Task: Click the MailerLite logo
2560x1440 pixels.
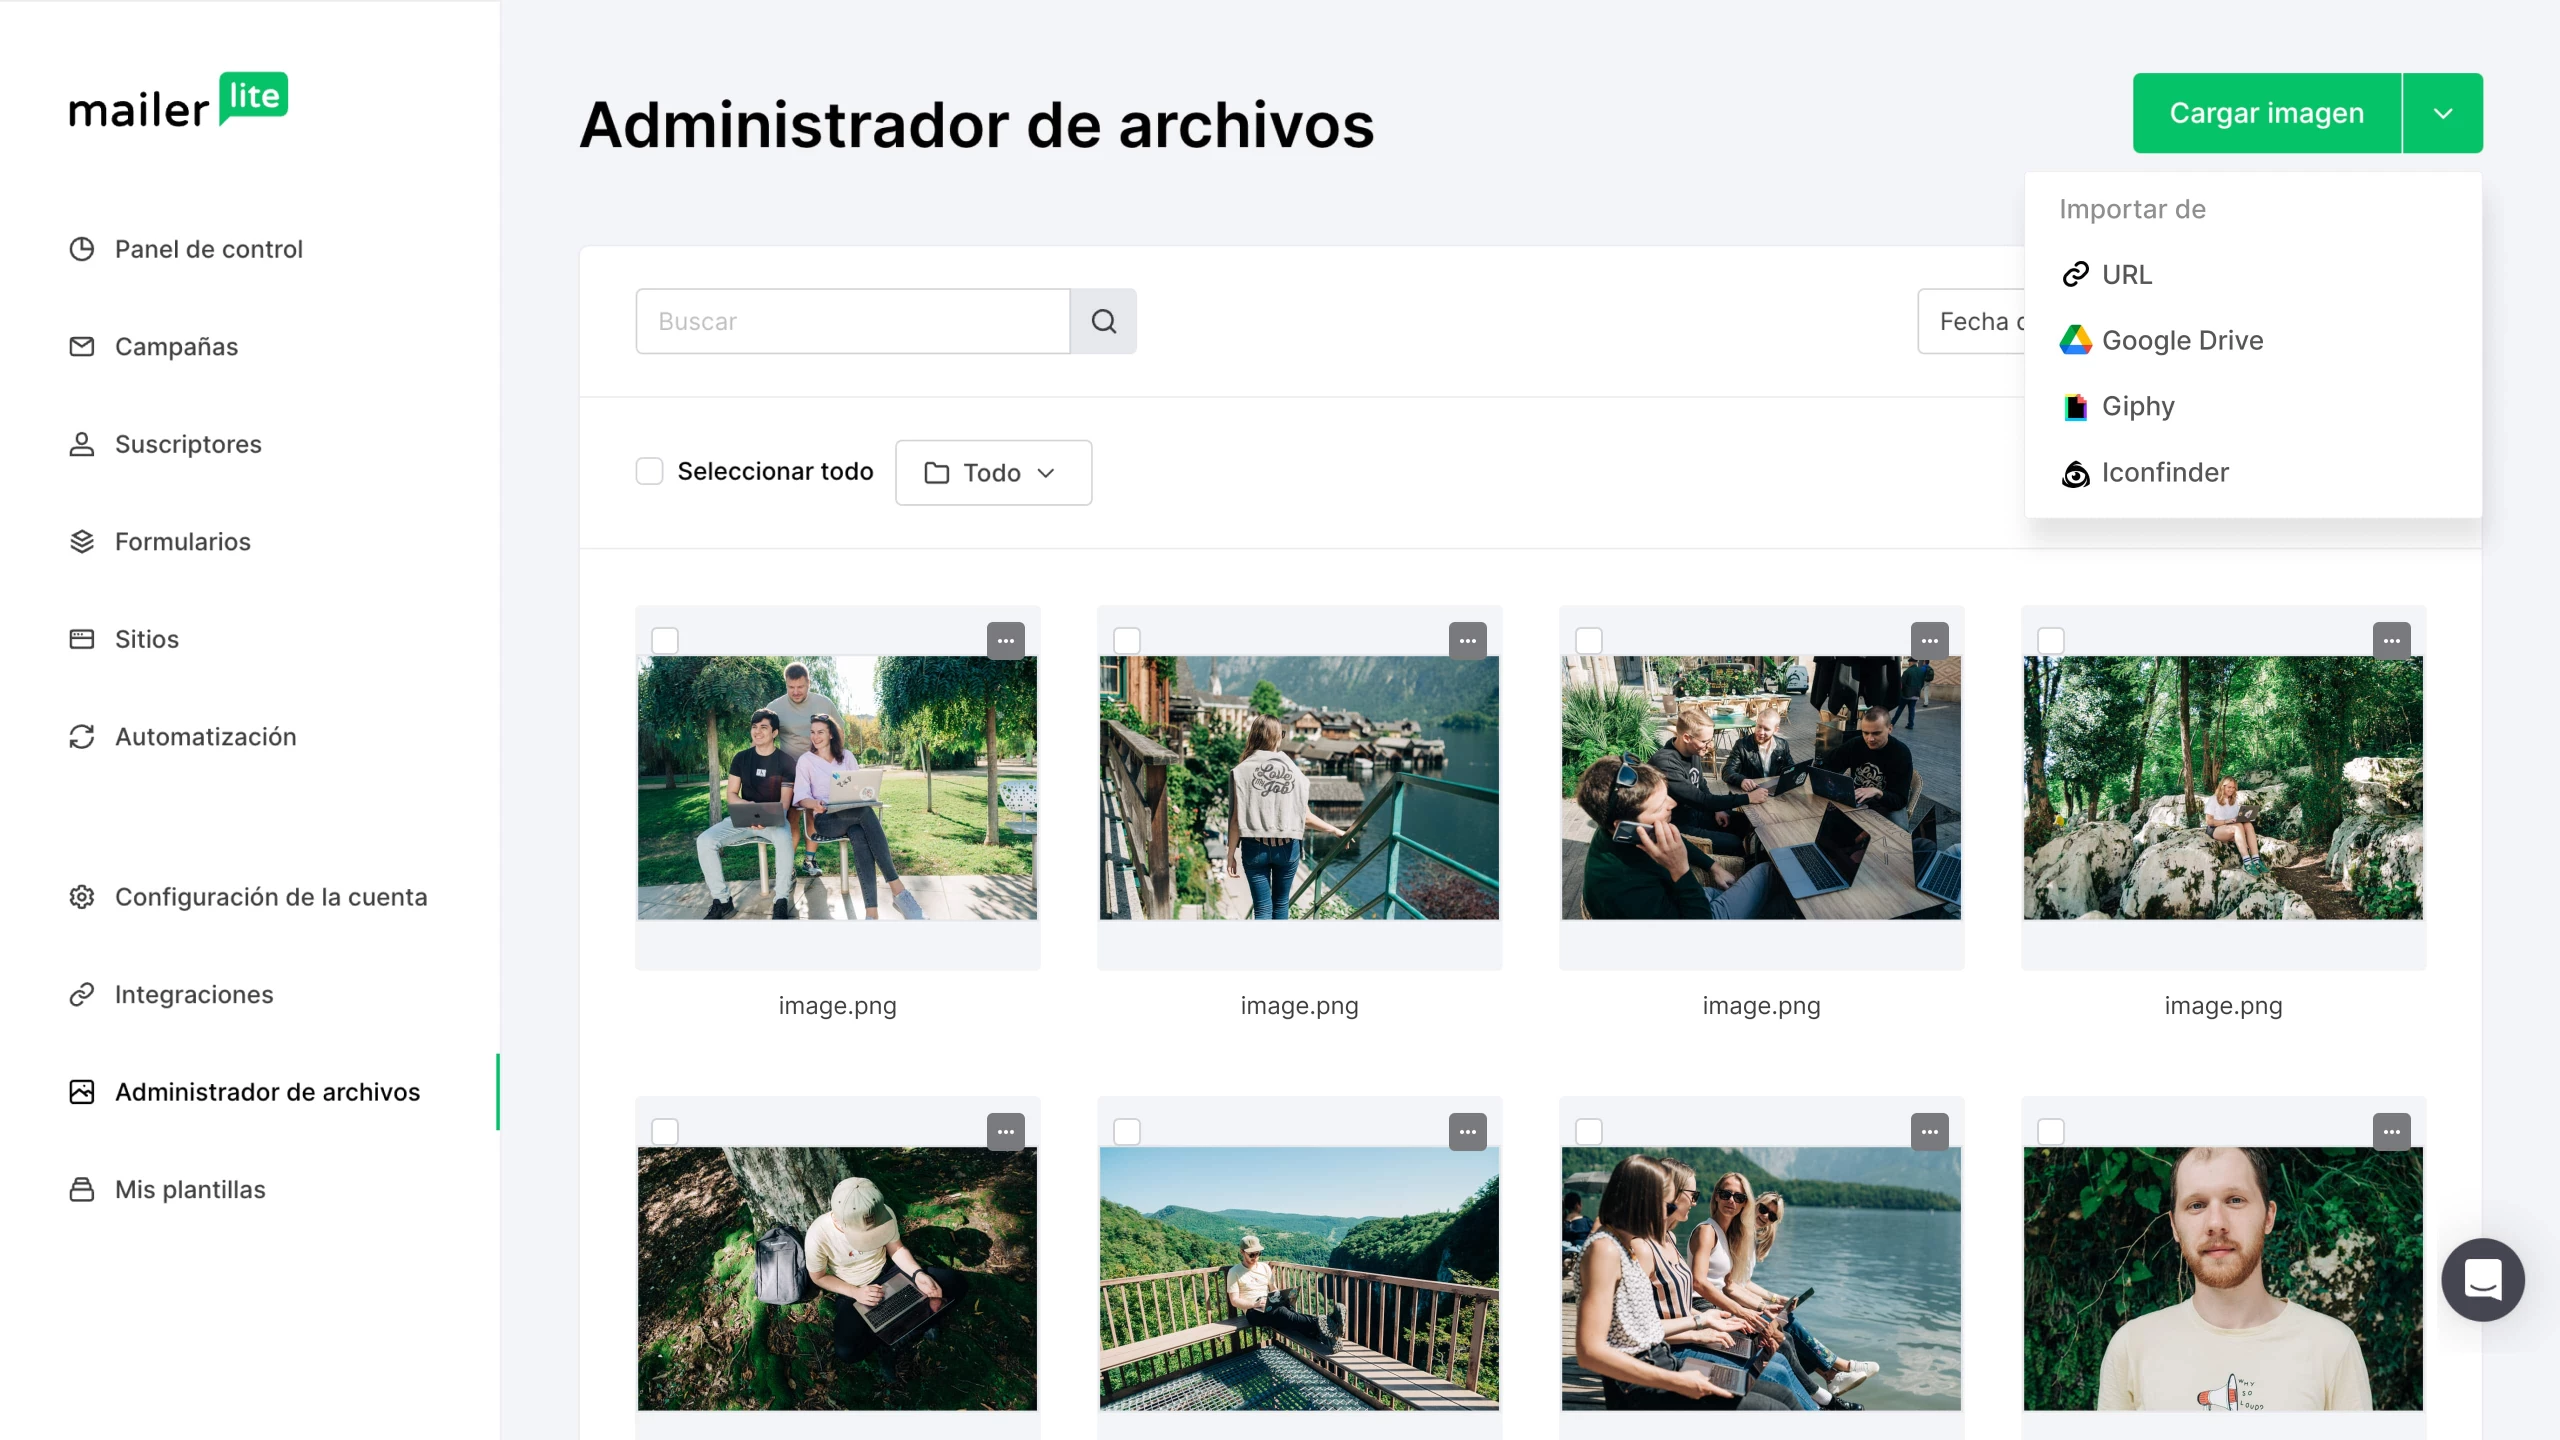Action: [178, 101]
